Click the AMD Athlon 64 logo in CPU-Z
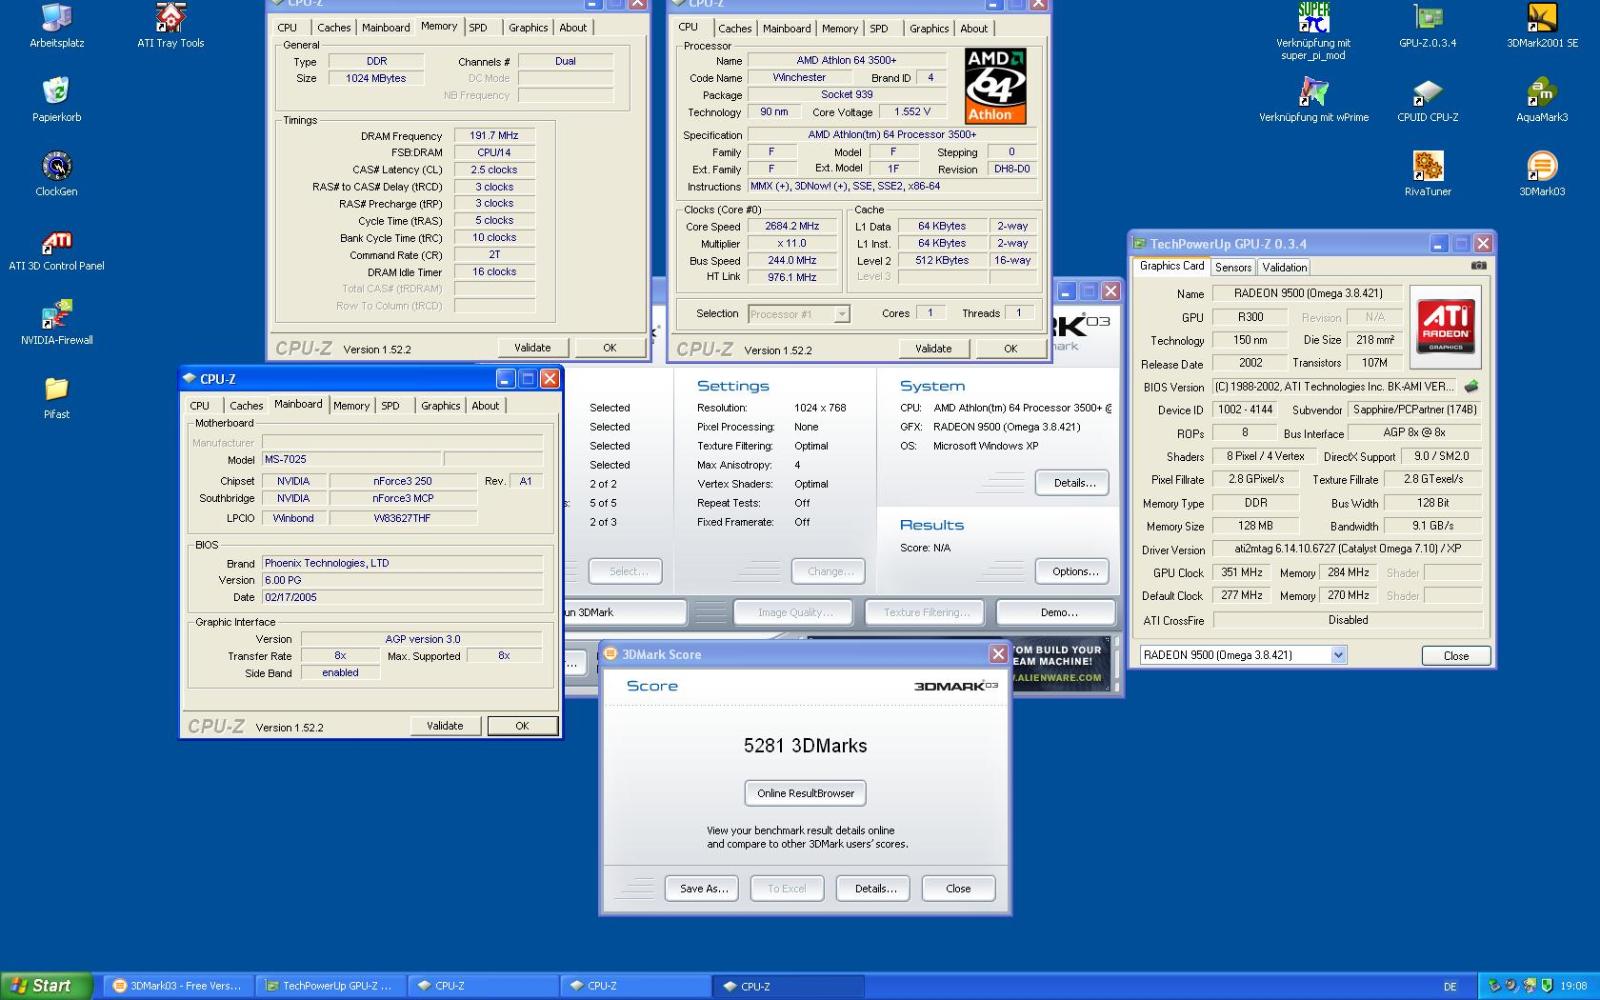Screen dimensions: 1600x1000 click(x=995, y=86)
